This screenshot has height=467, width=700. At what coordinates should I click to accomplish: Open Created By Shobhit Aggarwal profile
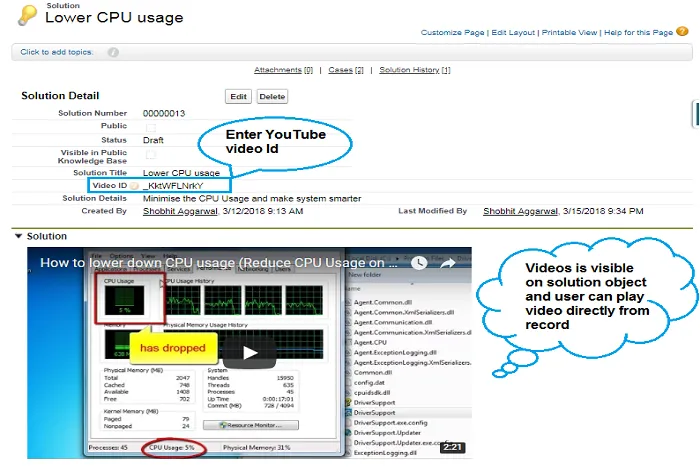pos(180,211)
